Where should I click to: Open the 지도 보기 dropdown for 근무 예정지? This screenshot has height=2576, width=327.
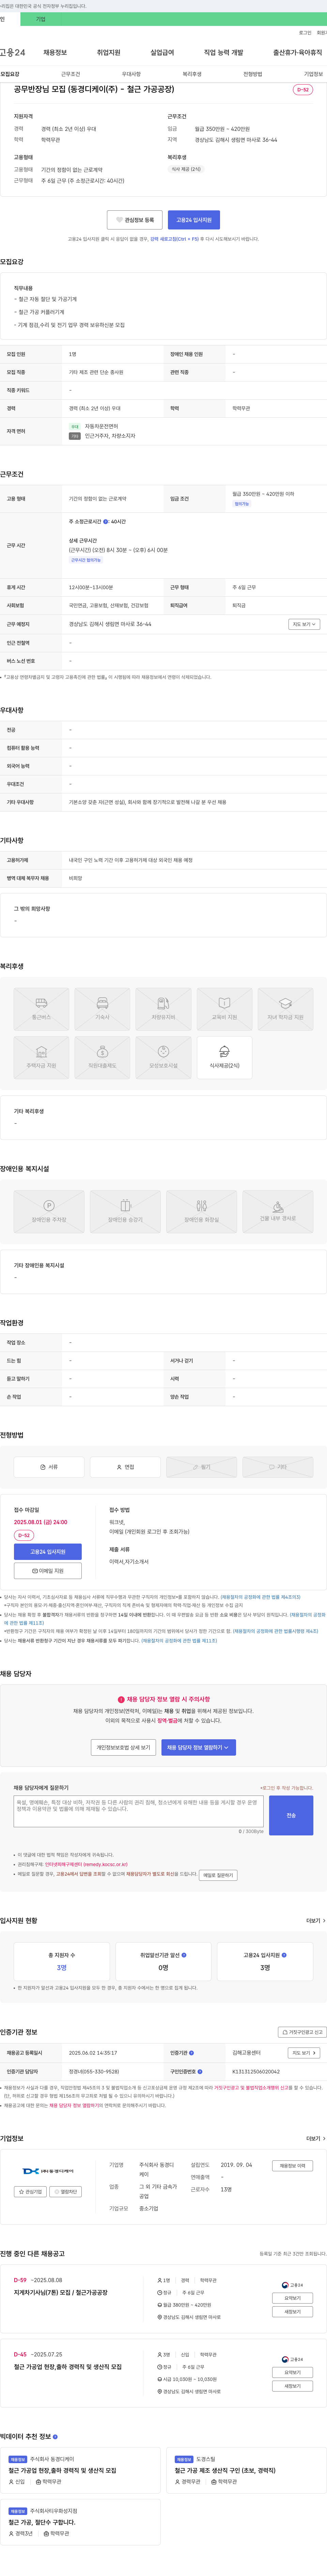[x=304, y=624]
